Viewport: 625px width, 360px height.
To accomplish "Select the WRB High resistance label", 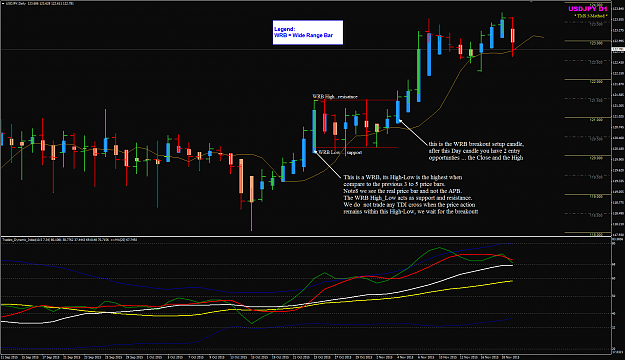I will (x=335, y=96).
